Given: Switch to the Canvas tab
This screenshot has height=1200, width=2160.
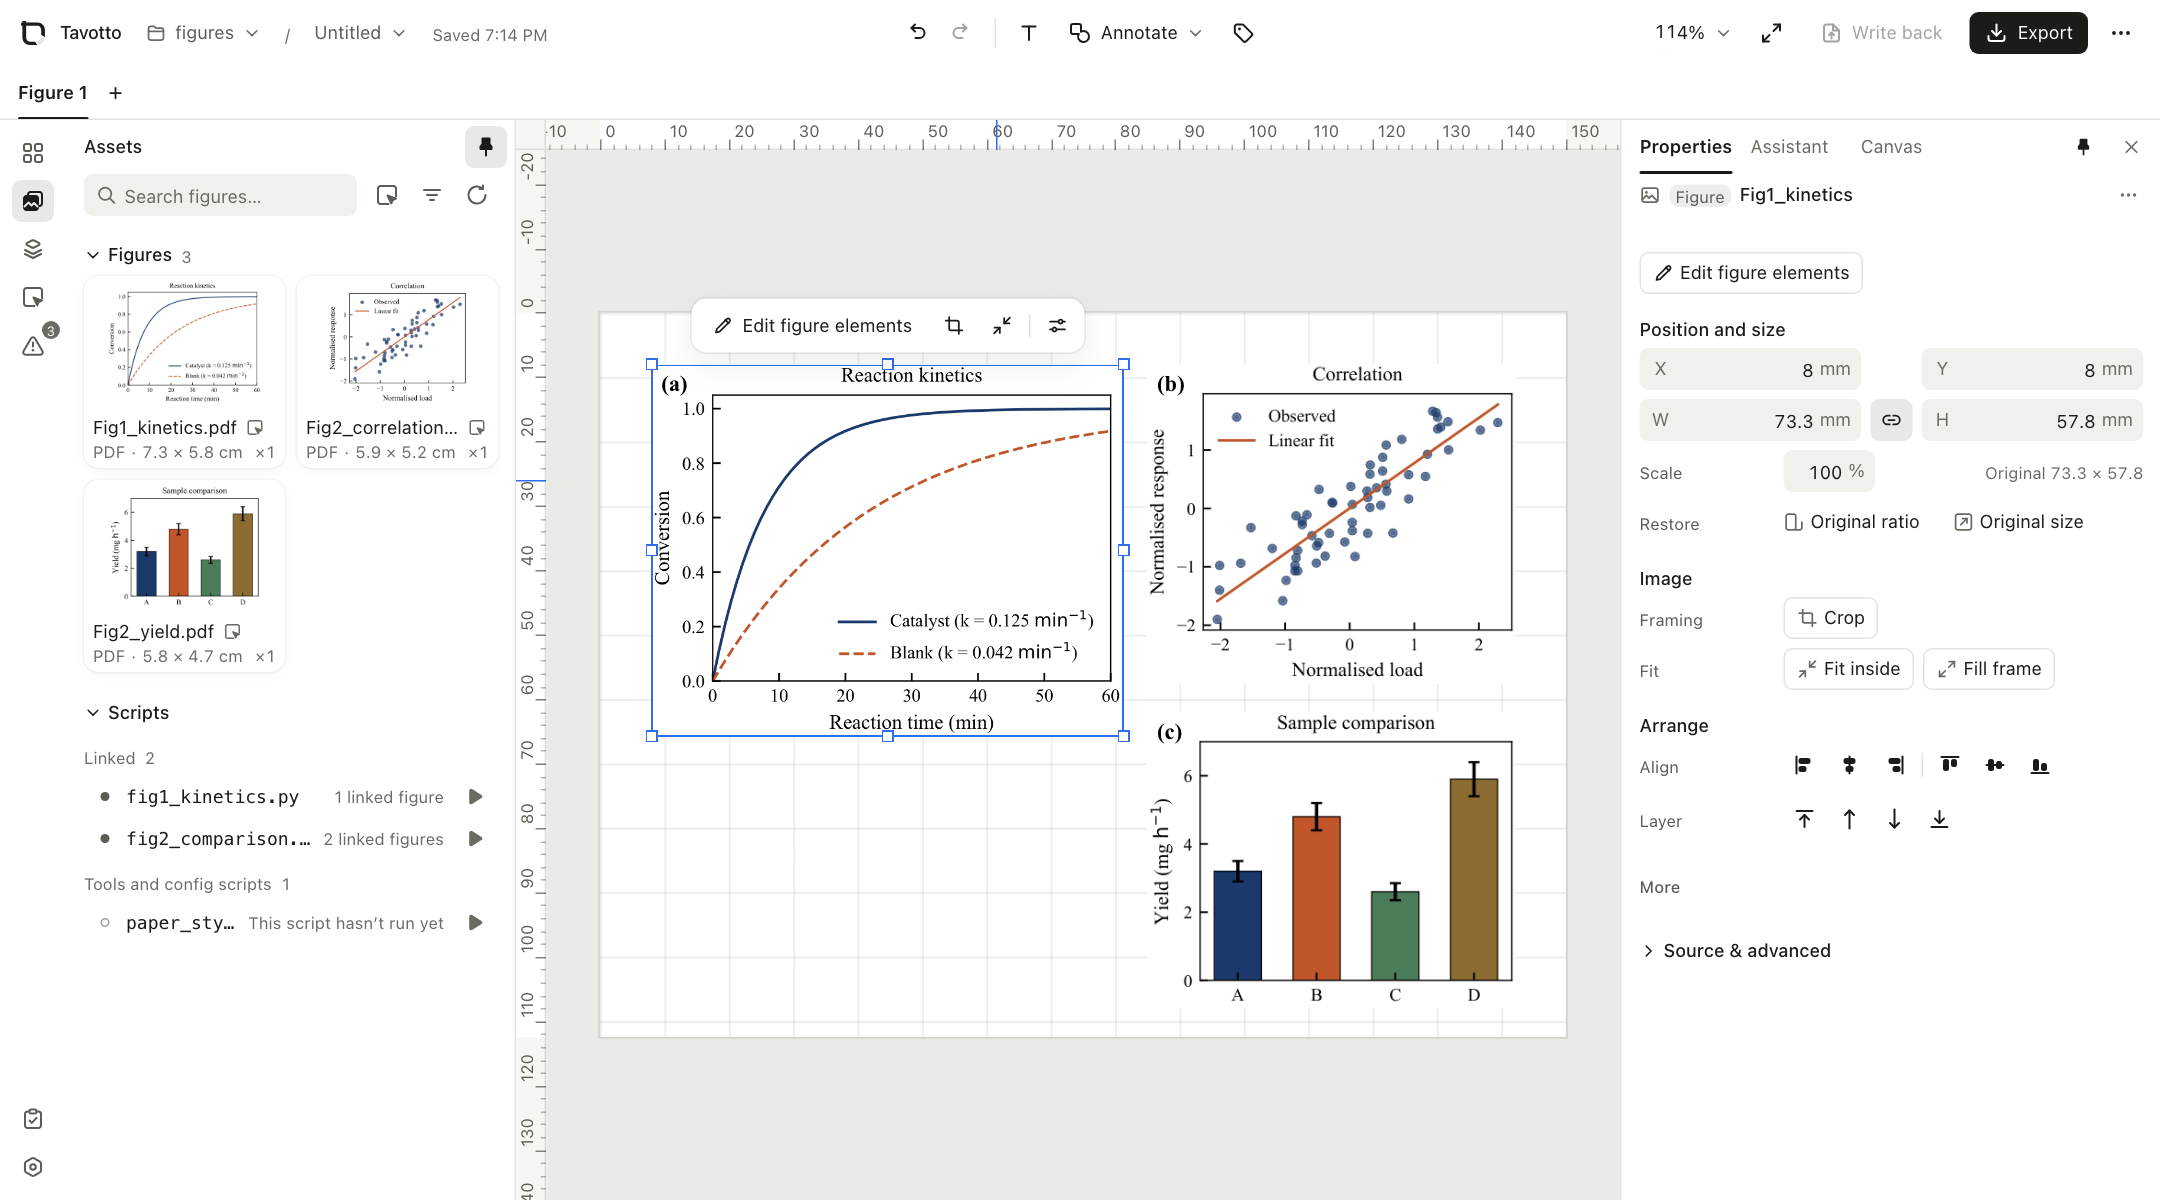Looking at the screenshot, I should [x=1891, y=147].
